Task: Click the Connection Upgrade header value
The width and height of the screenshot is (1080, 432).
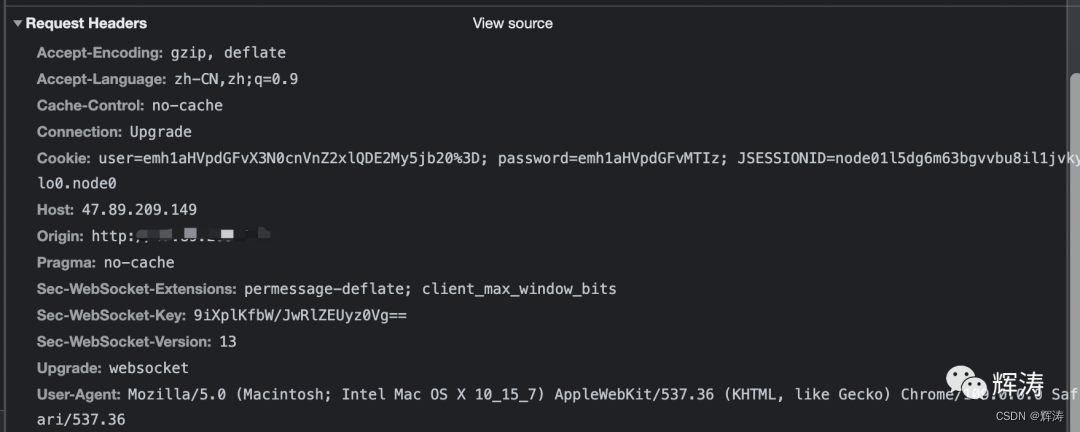Action: pyautogui.click(x=160, y=132)
